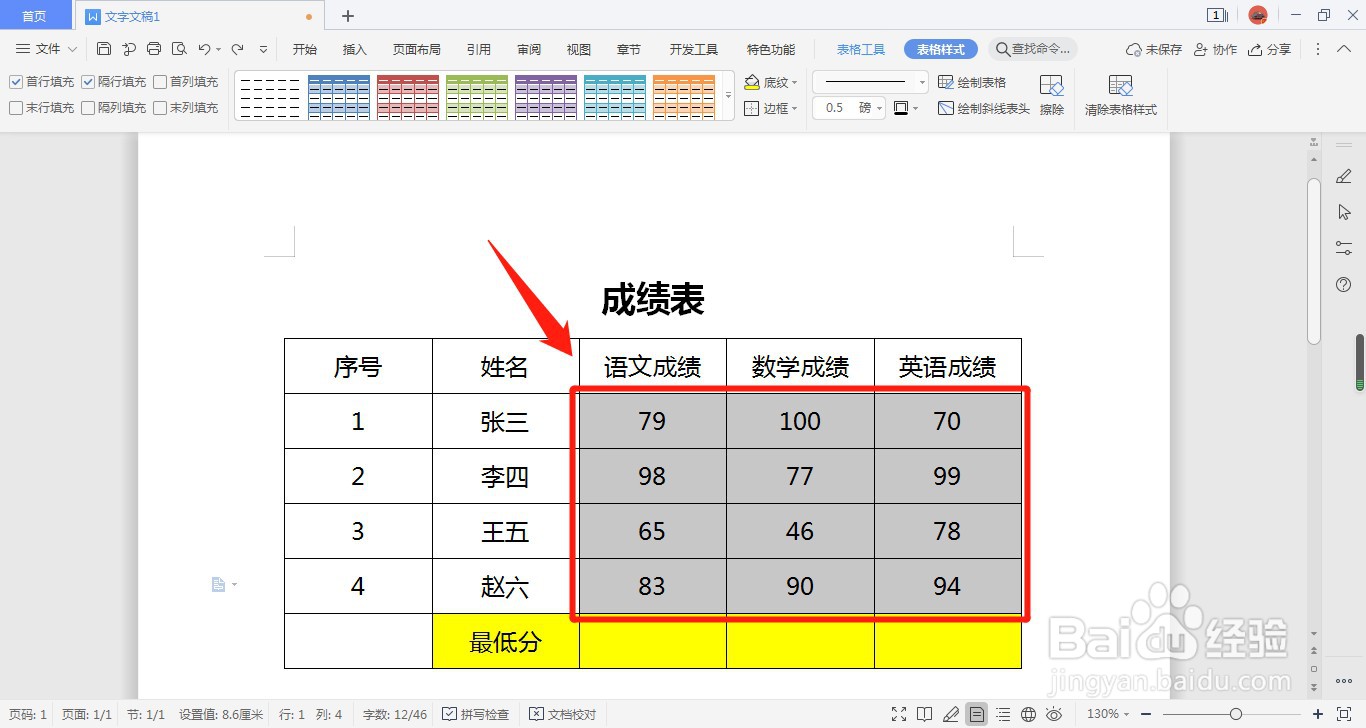Click the eye protection mode icon
The image size is (1366, 728).
1054,714
